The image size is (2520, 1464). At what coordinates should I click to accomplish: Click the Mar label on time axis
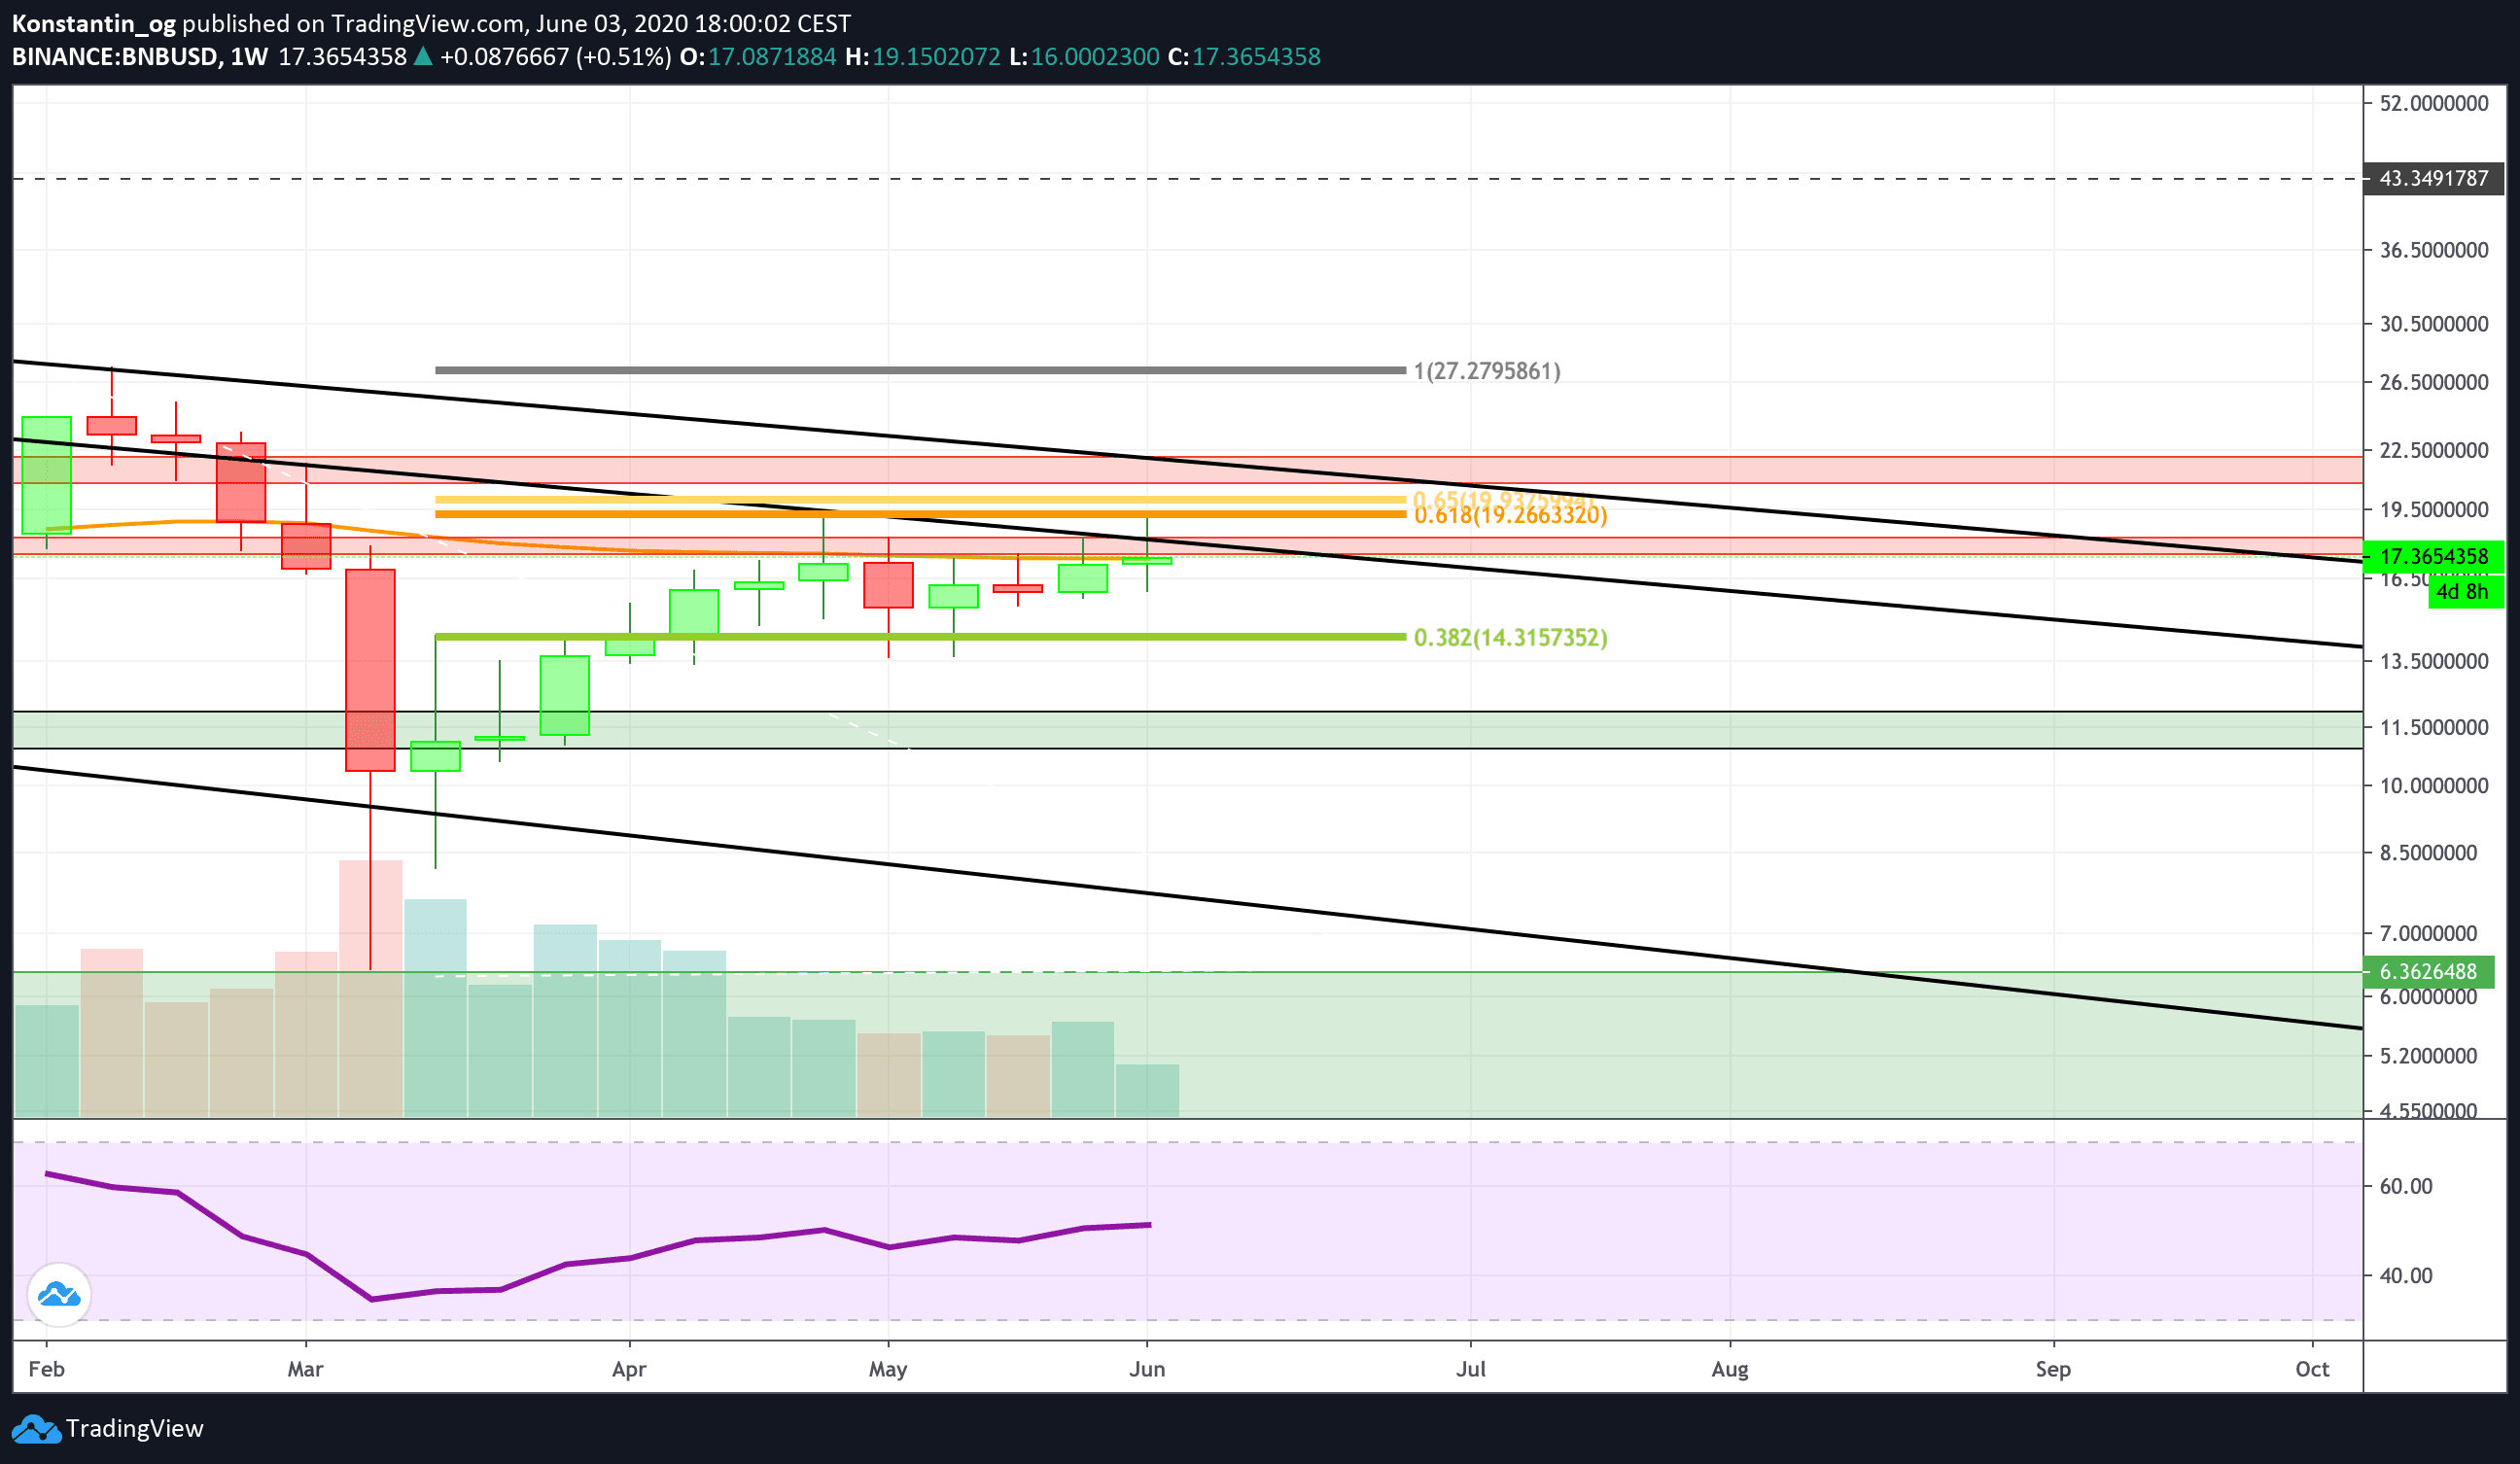305,1369
